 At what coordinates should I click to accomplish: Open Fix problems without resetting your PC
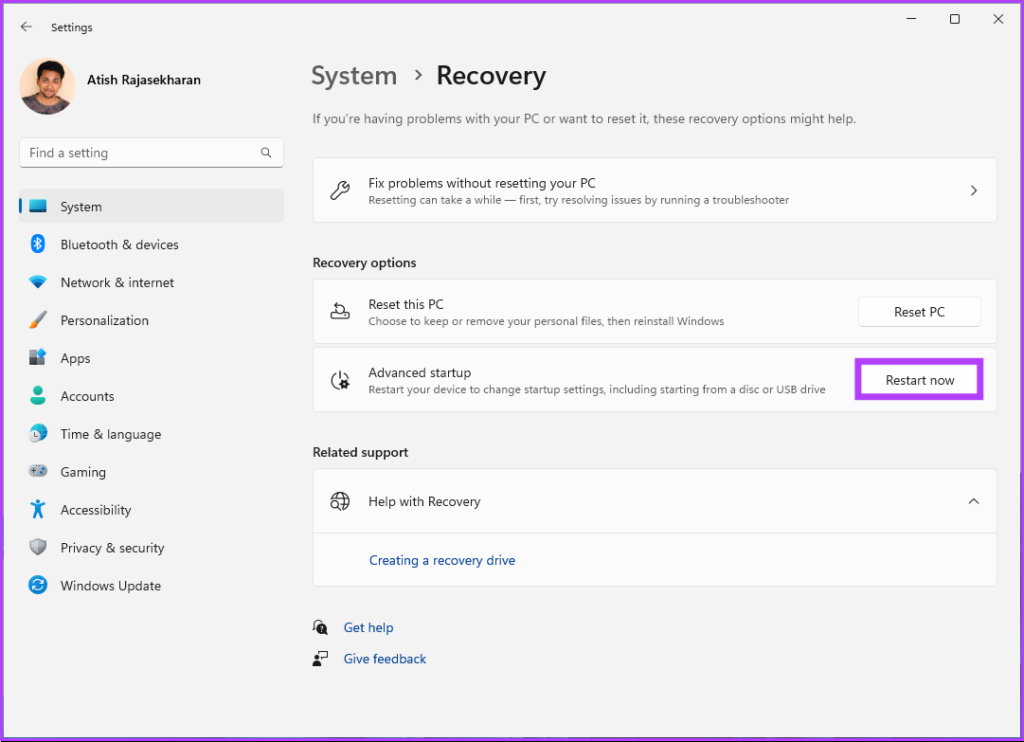click(x=654, y=190)
